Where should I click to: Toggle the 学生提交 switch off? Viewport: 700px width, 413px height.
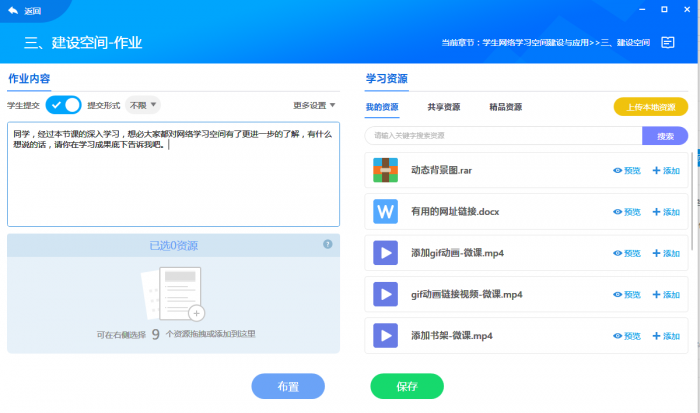[65, 105]
